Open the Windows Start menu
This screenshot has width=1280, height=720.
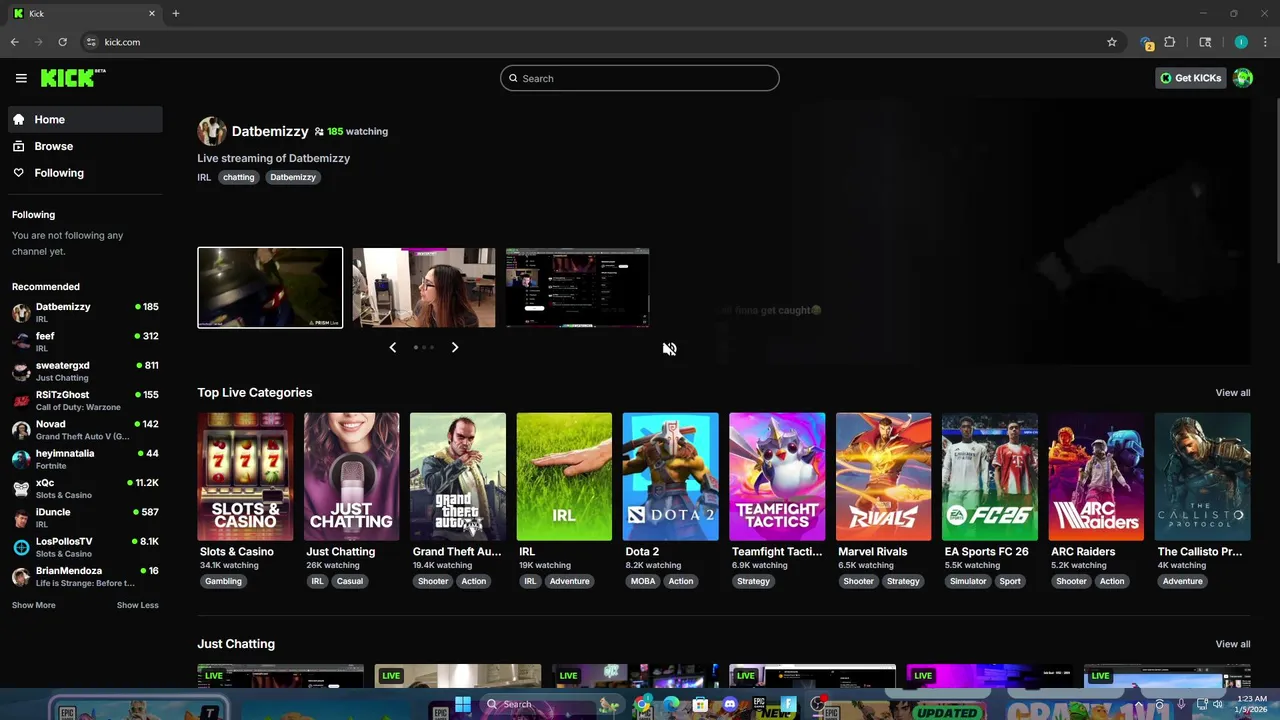pos(463,704)
